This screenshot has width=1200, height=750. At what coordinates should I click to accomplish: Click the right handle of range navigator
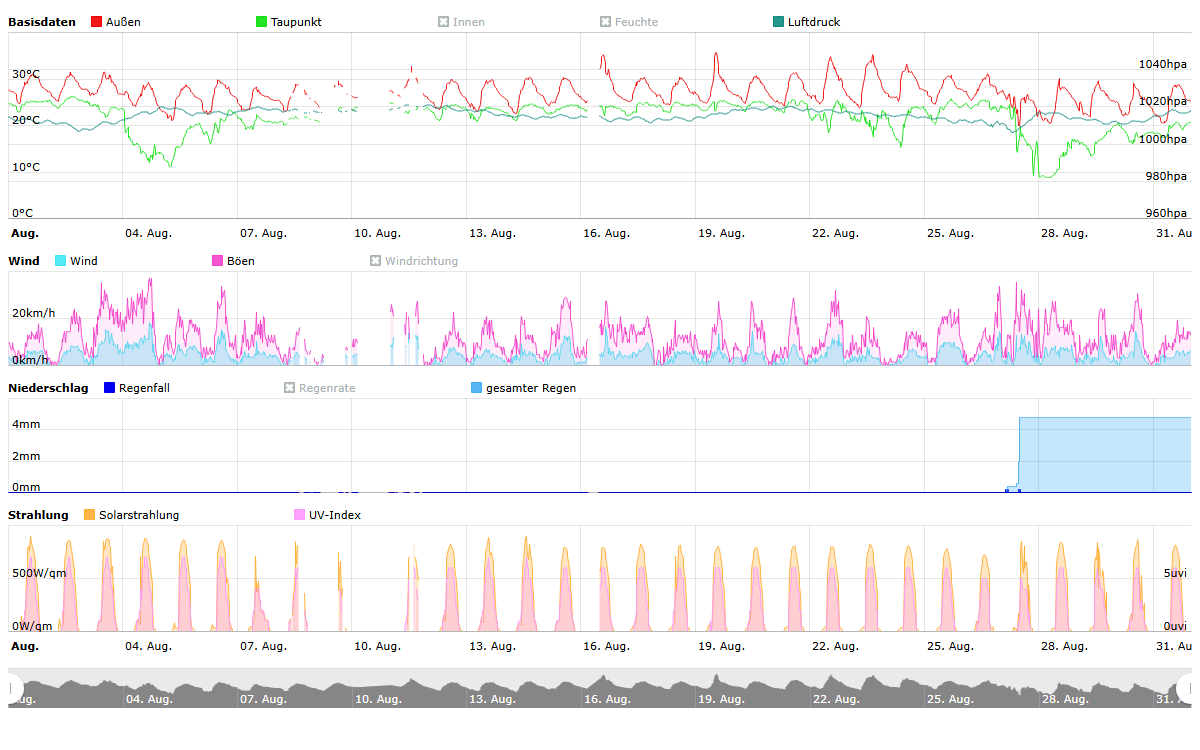1186,688
